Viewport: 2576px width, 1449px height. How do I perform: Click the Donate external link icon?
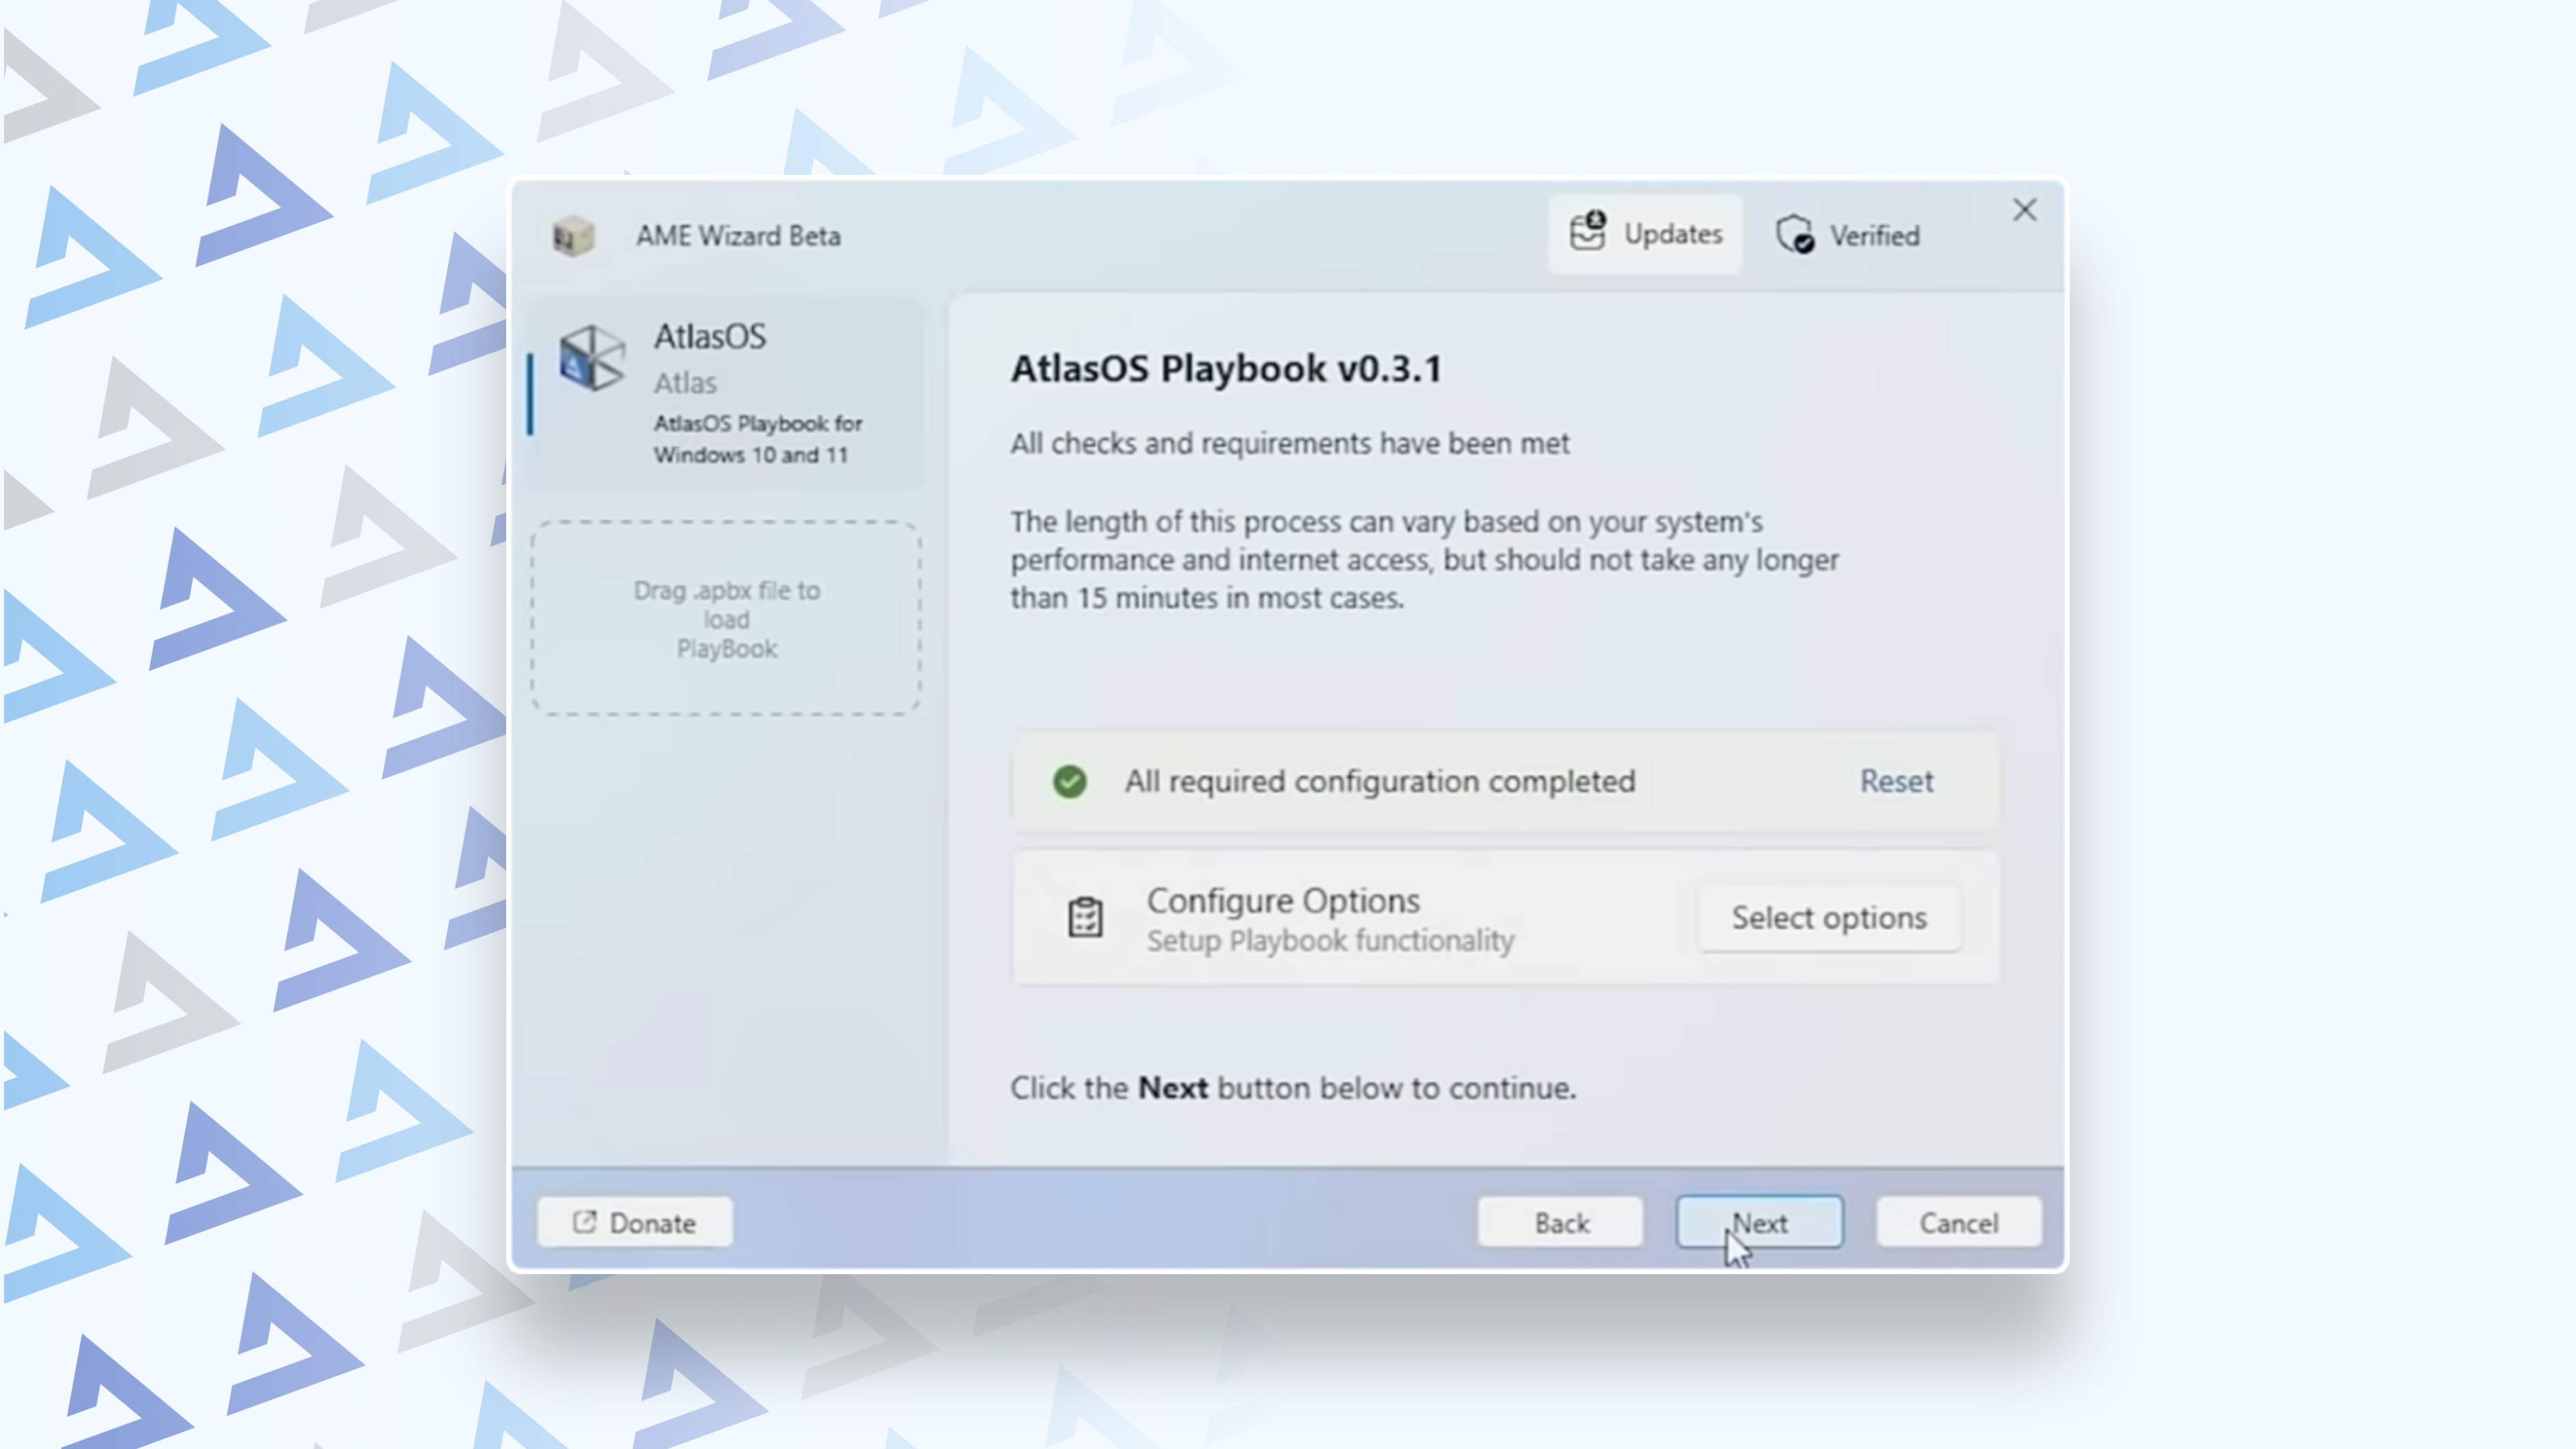click(584, 1222)
